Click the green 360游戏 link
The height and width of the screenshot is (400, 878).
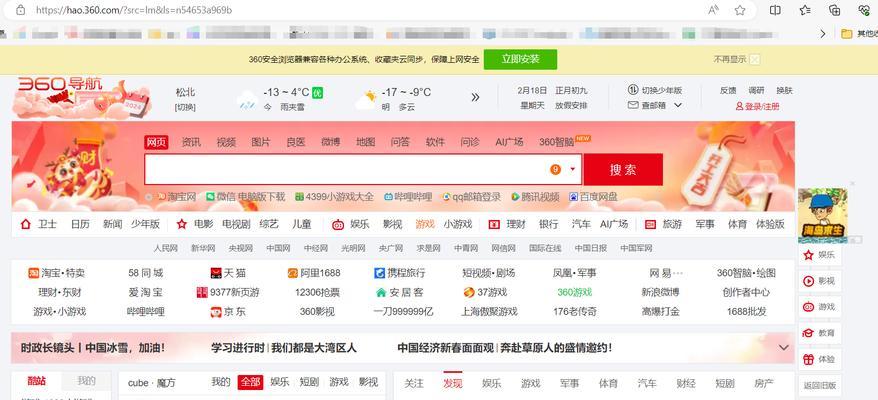pyautogui.click(x=575, y=292)
